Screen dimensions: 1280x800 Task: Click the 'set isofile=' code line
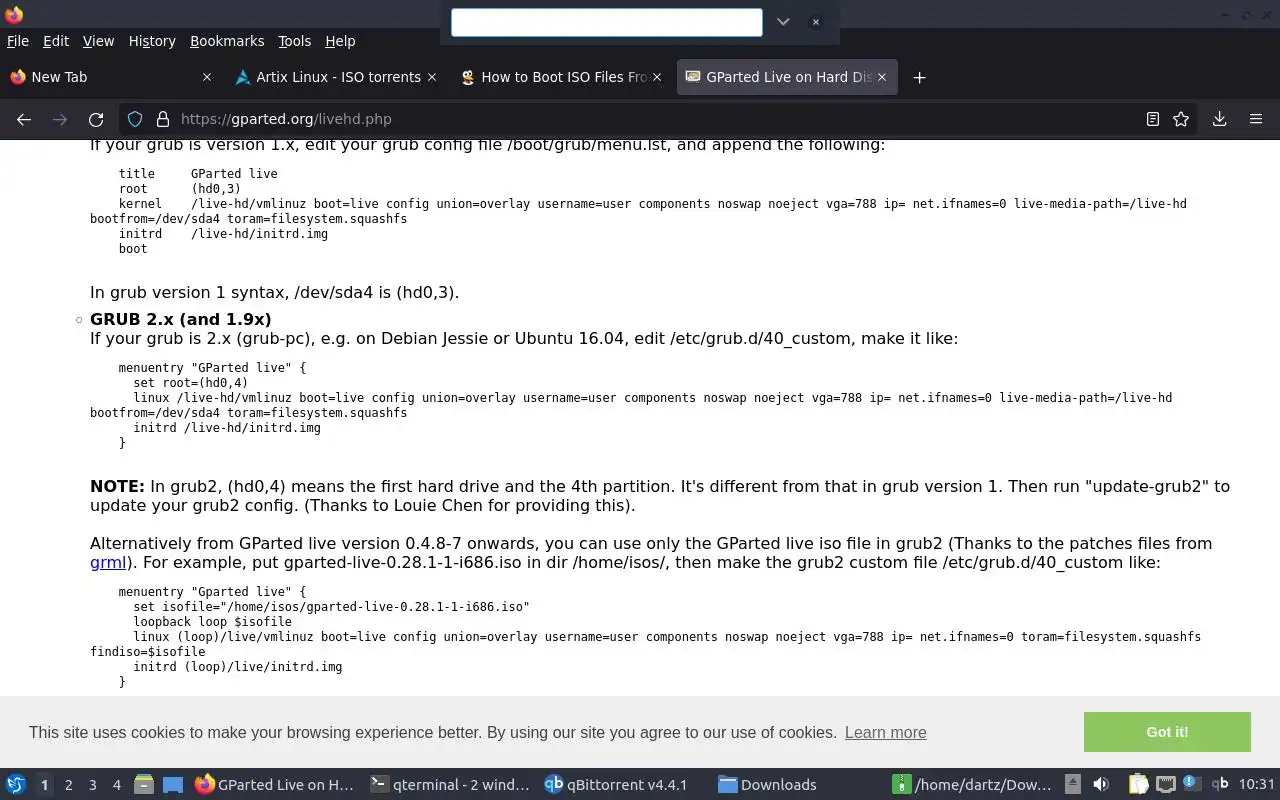[331, 607]
